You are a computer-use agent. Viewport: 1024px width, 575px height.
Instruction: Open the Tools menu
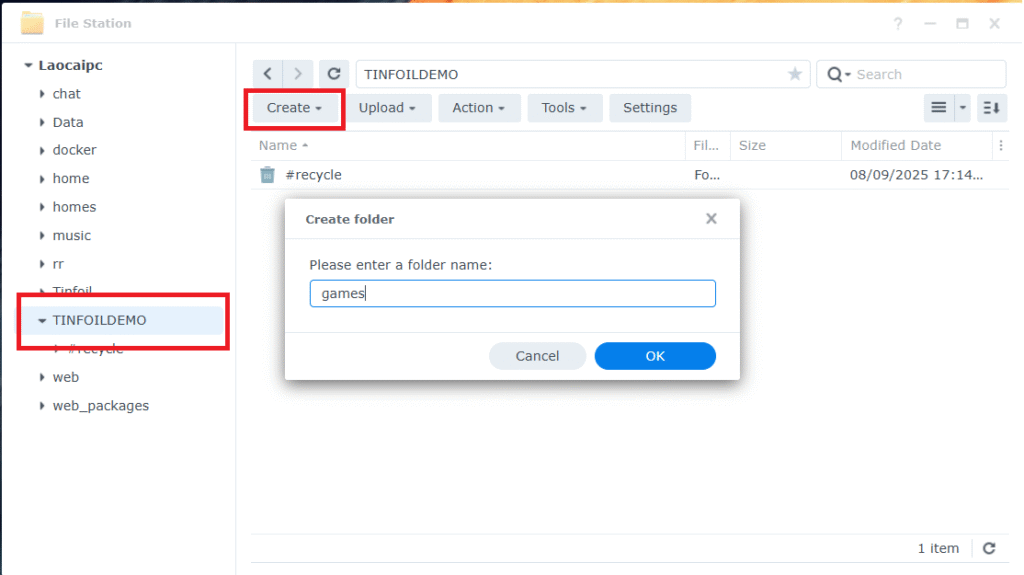tap(565, 108)
